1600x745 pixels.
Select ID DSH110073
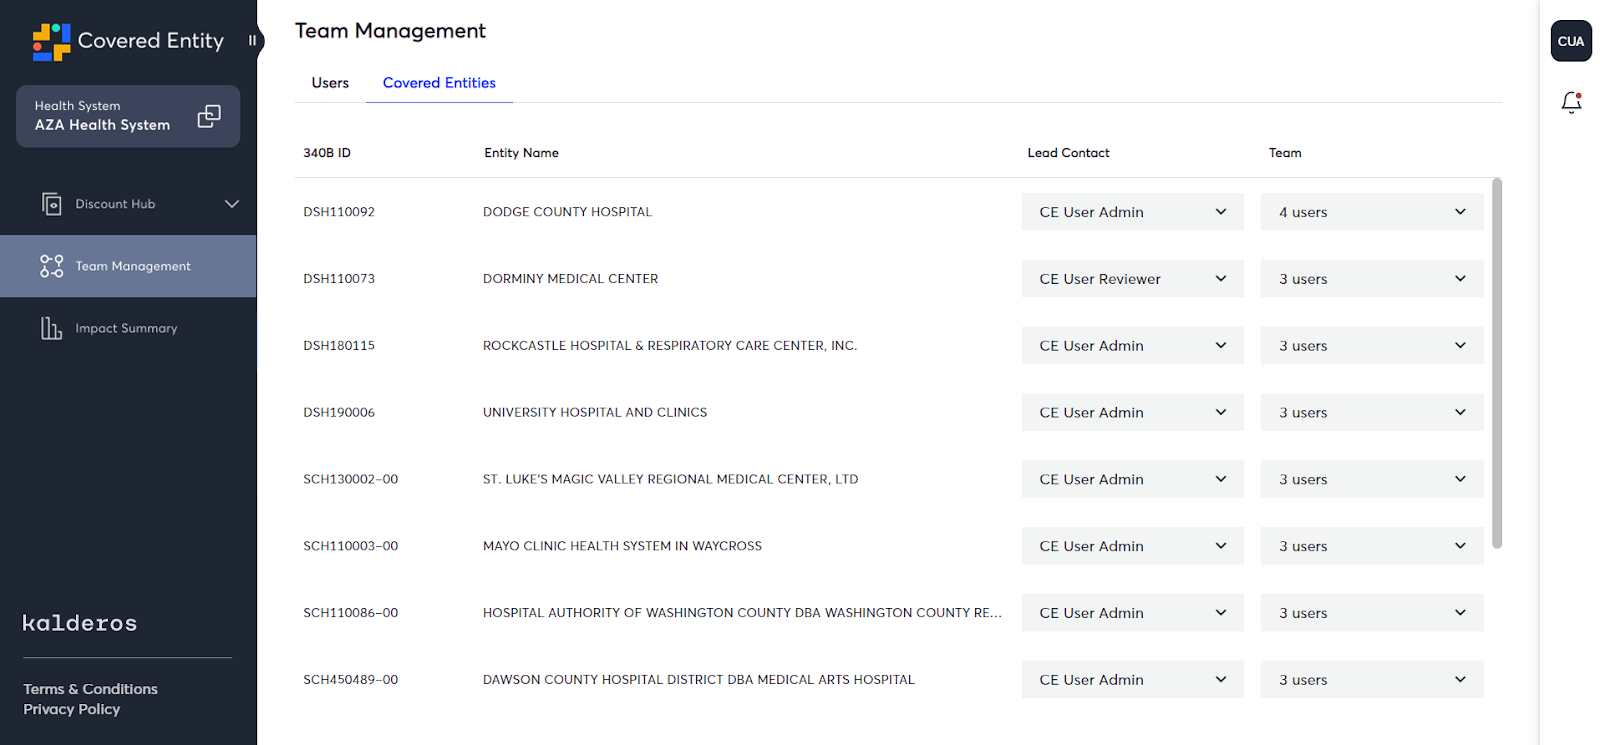click(339, 279)
